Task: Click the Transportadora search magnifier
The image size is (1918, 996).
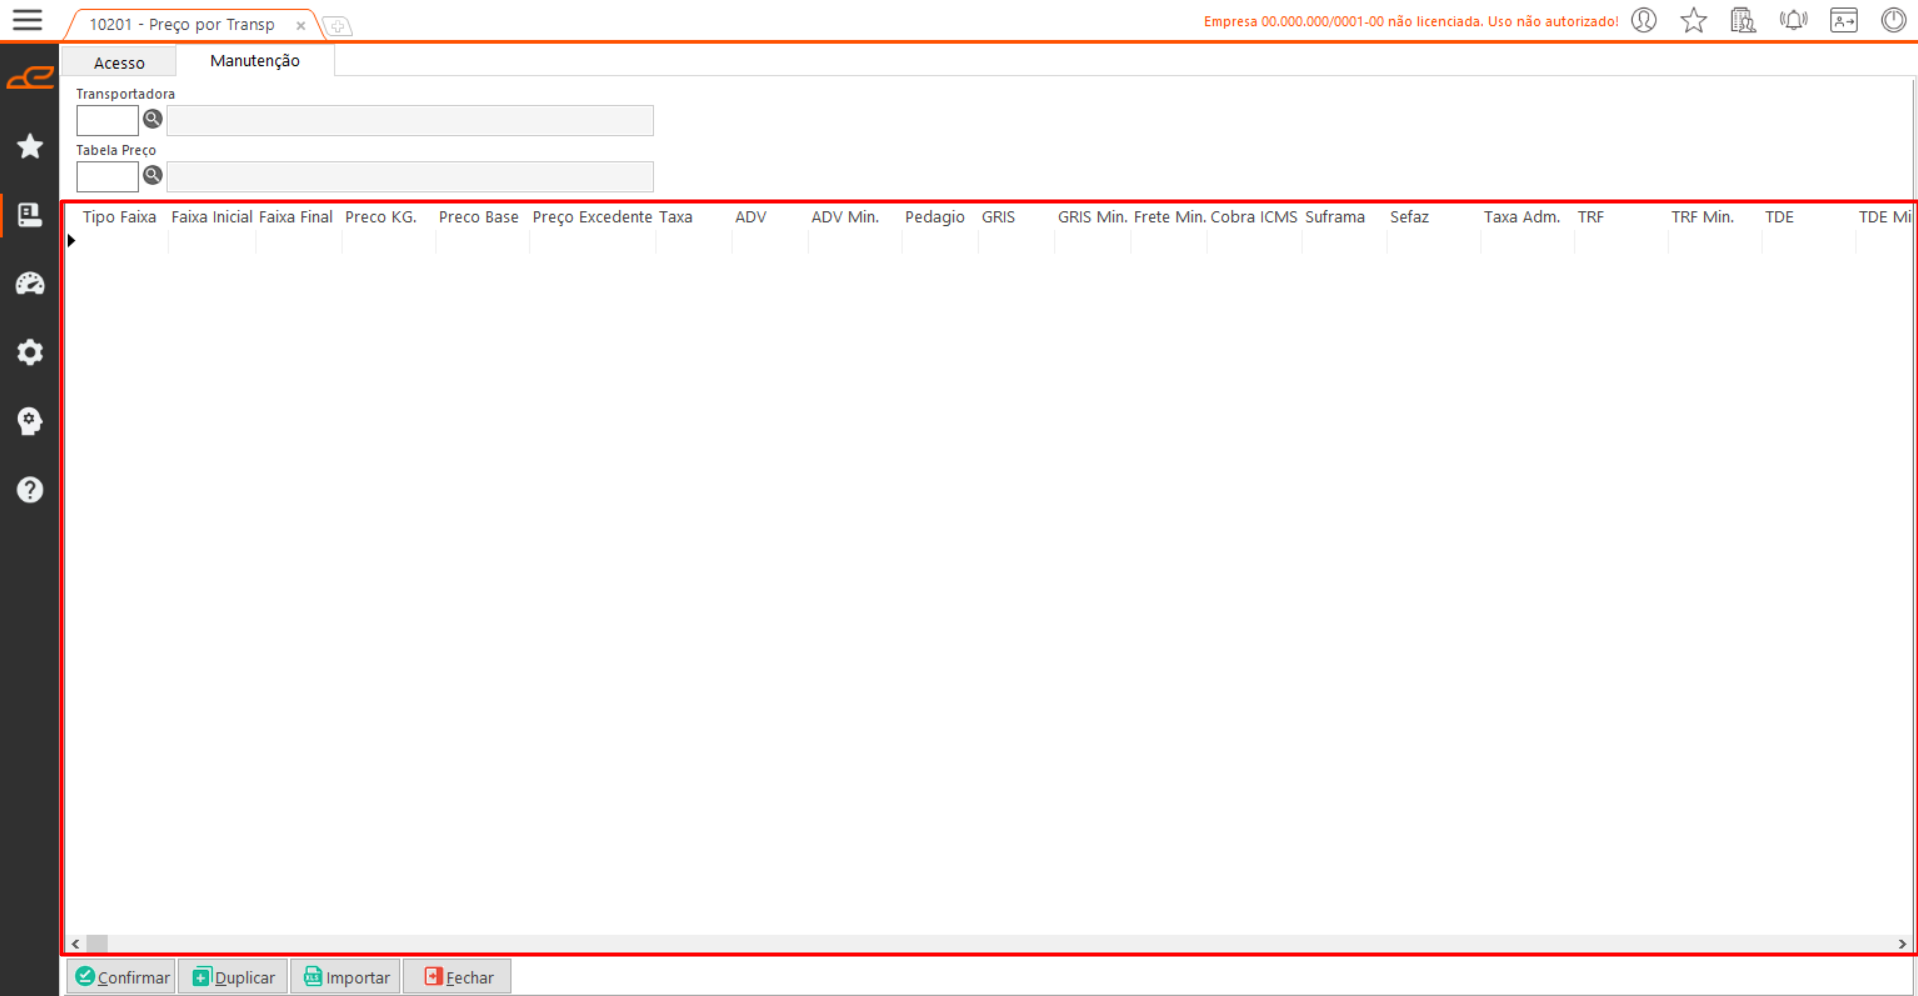Action: coord(152,119)
